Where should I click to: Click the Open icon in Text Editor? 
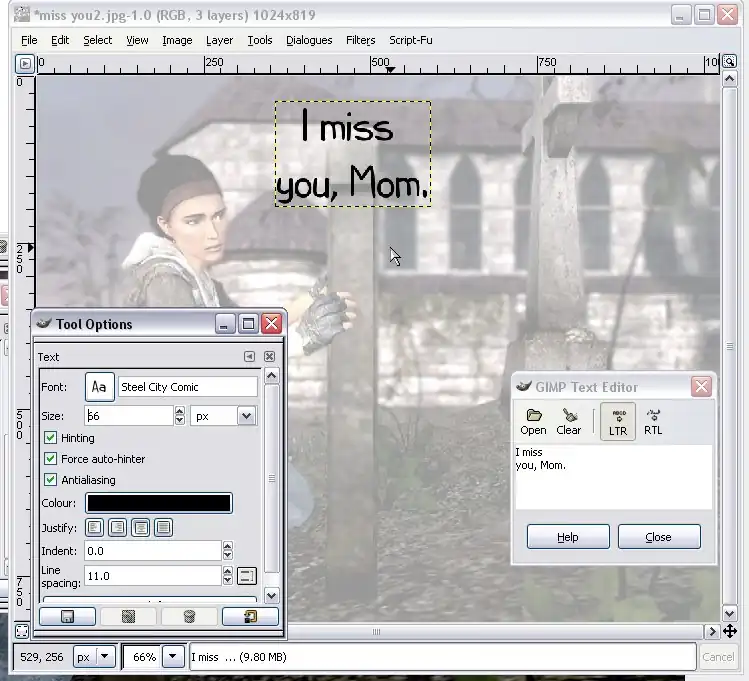tap(533, 421)
